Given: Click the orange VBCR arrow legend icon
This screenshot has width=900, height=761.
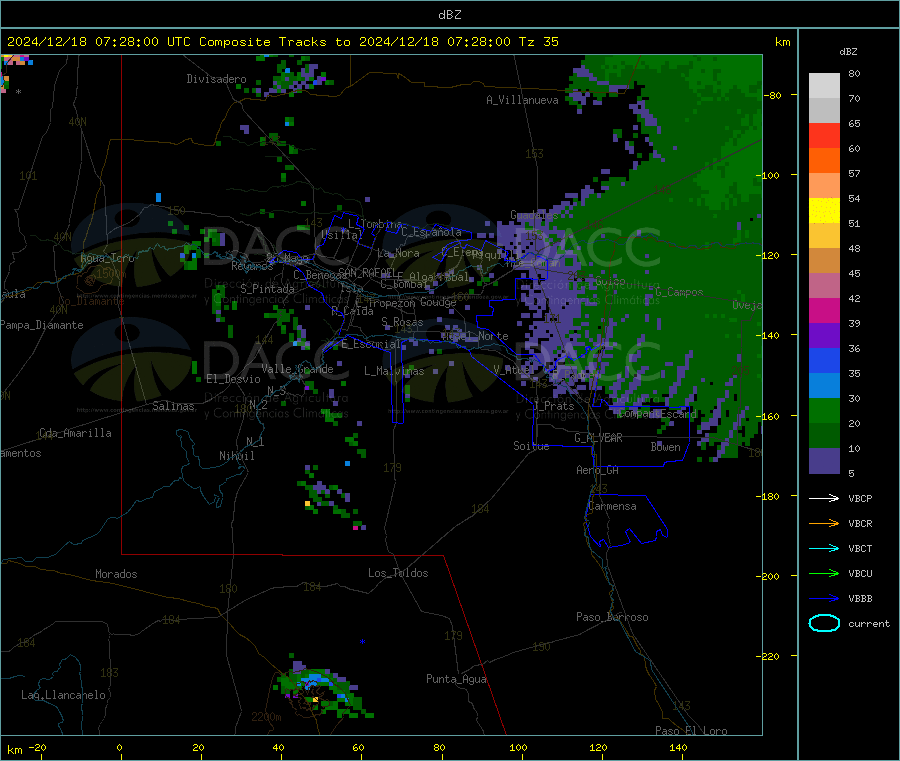Looking at the screenshot, I should 824,523.
